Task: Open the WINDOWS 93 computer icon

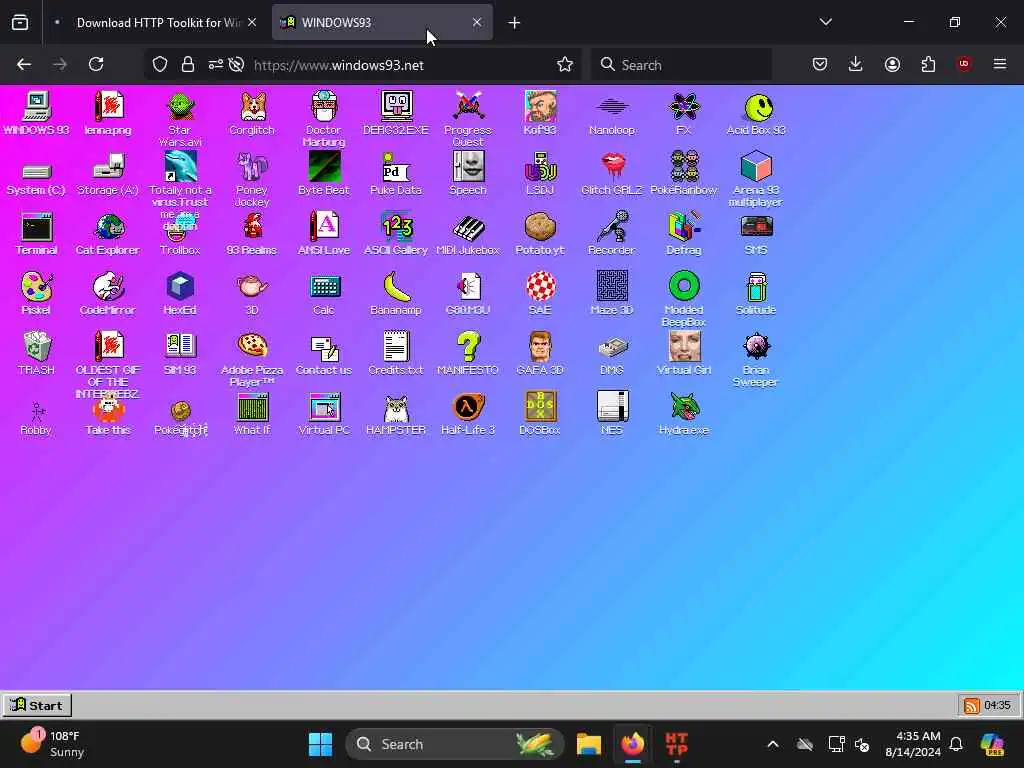Action: [37, 106]
